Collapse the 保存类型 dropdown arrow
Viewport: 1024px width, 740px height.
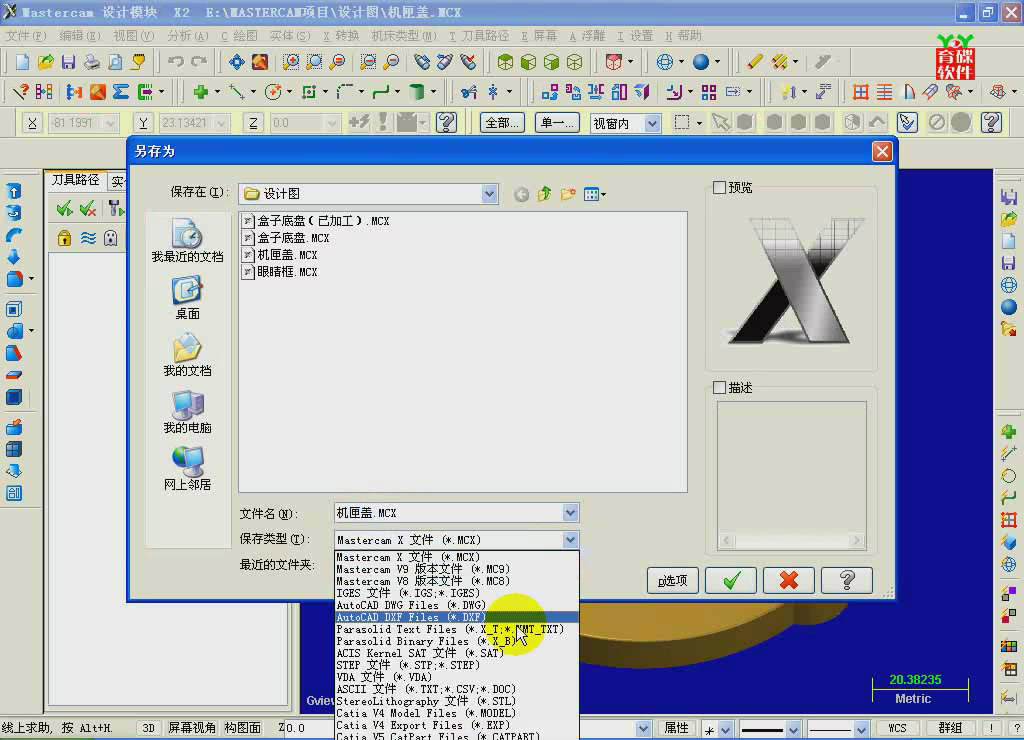(x=570, y=540)
